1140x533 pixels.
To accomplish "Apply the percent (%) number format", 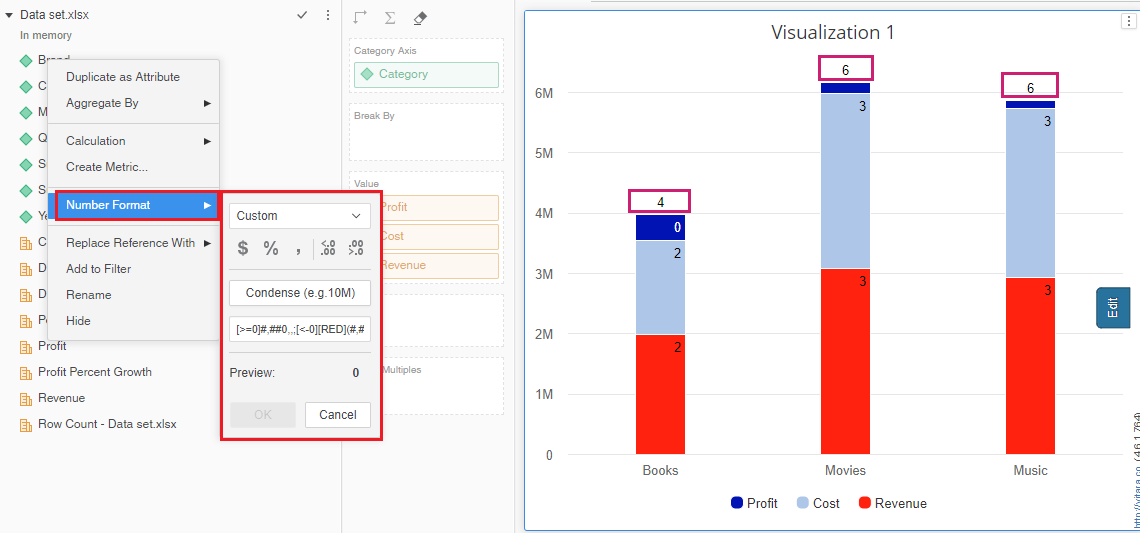I will 271,249.
